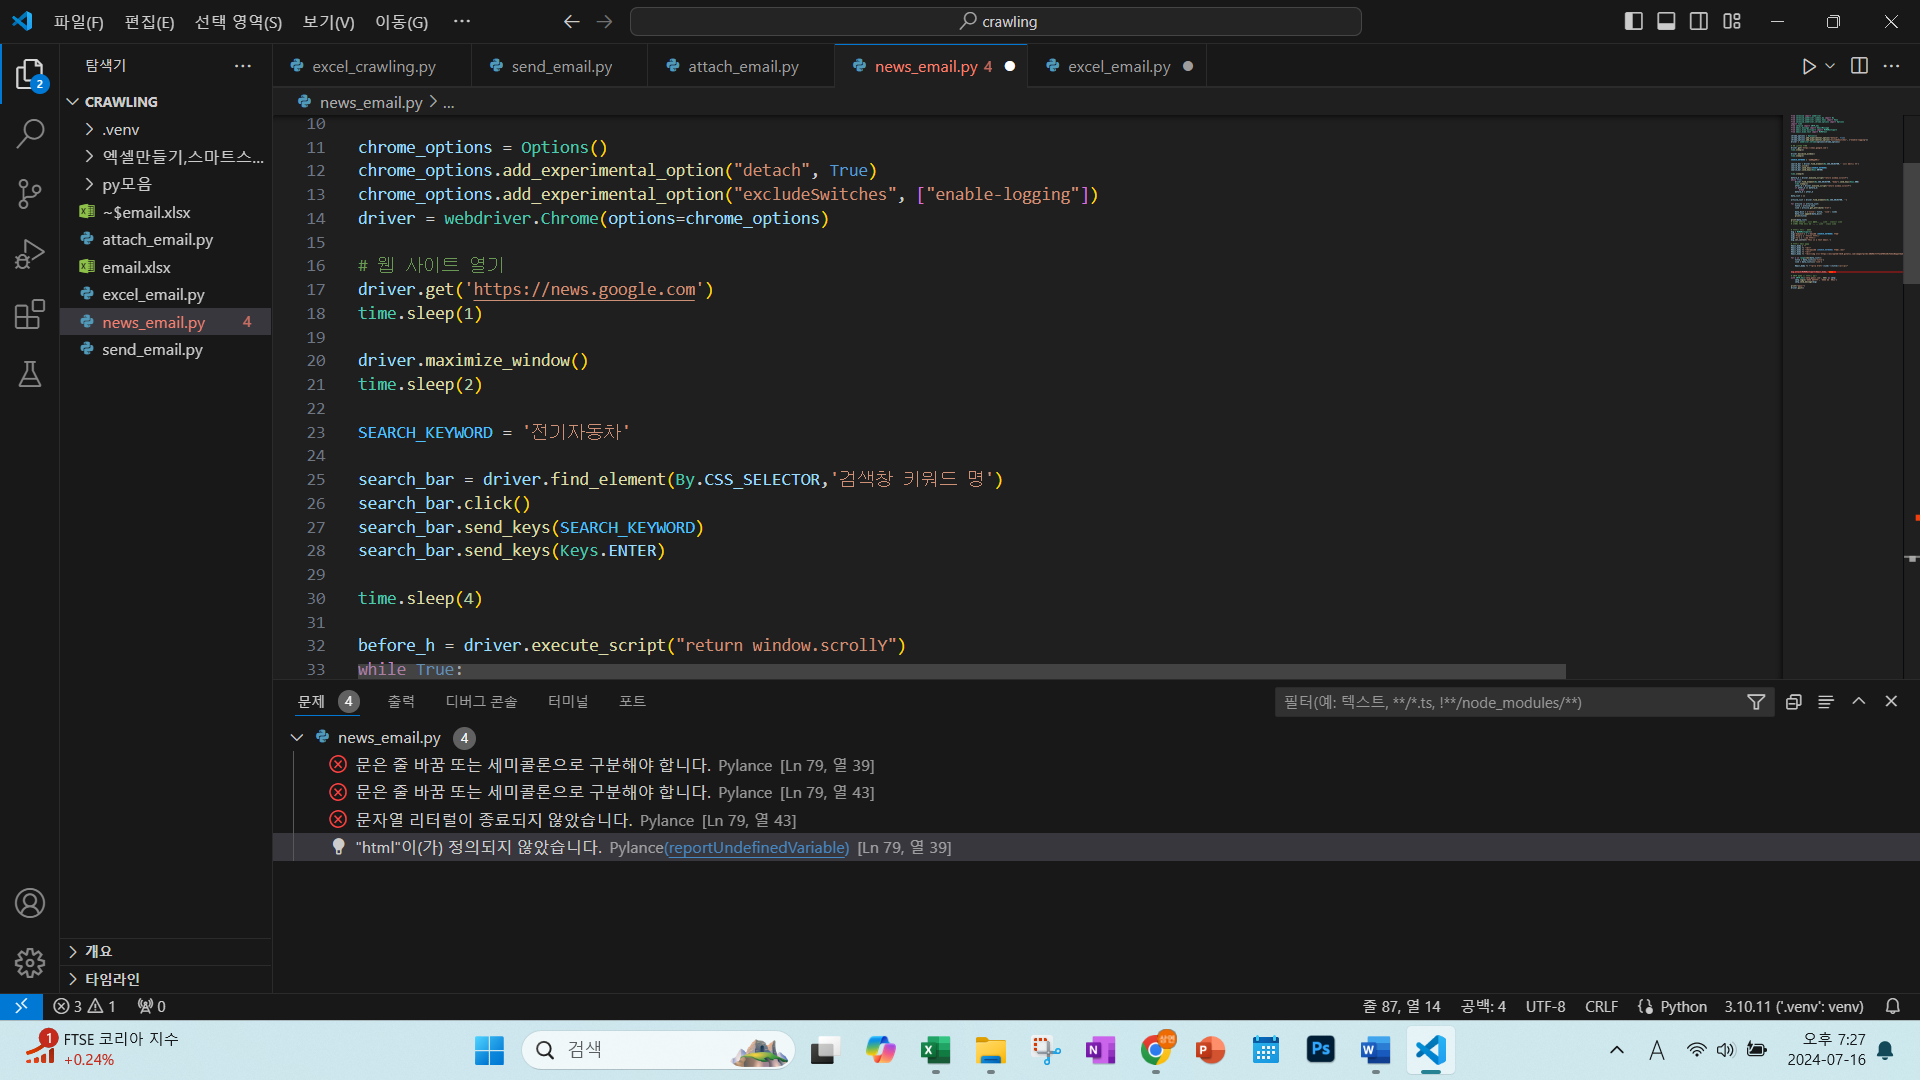Open the 파일(F) menu
This screenshot has height=1080, width=1920.
click(79, 21)
